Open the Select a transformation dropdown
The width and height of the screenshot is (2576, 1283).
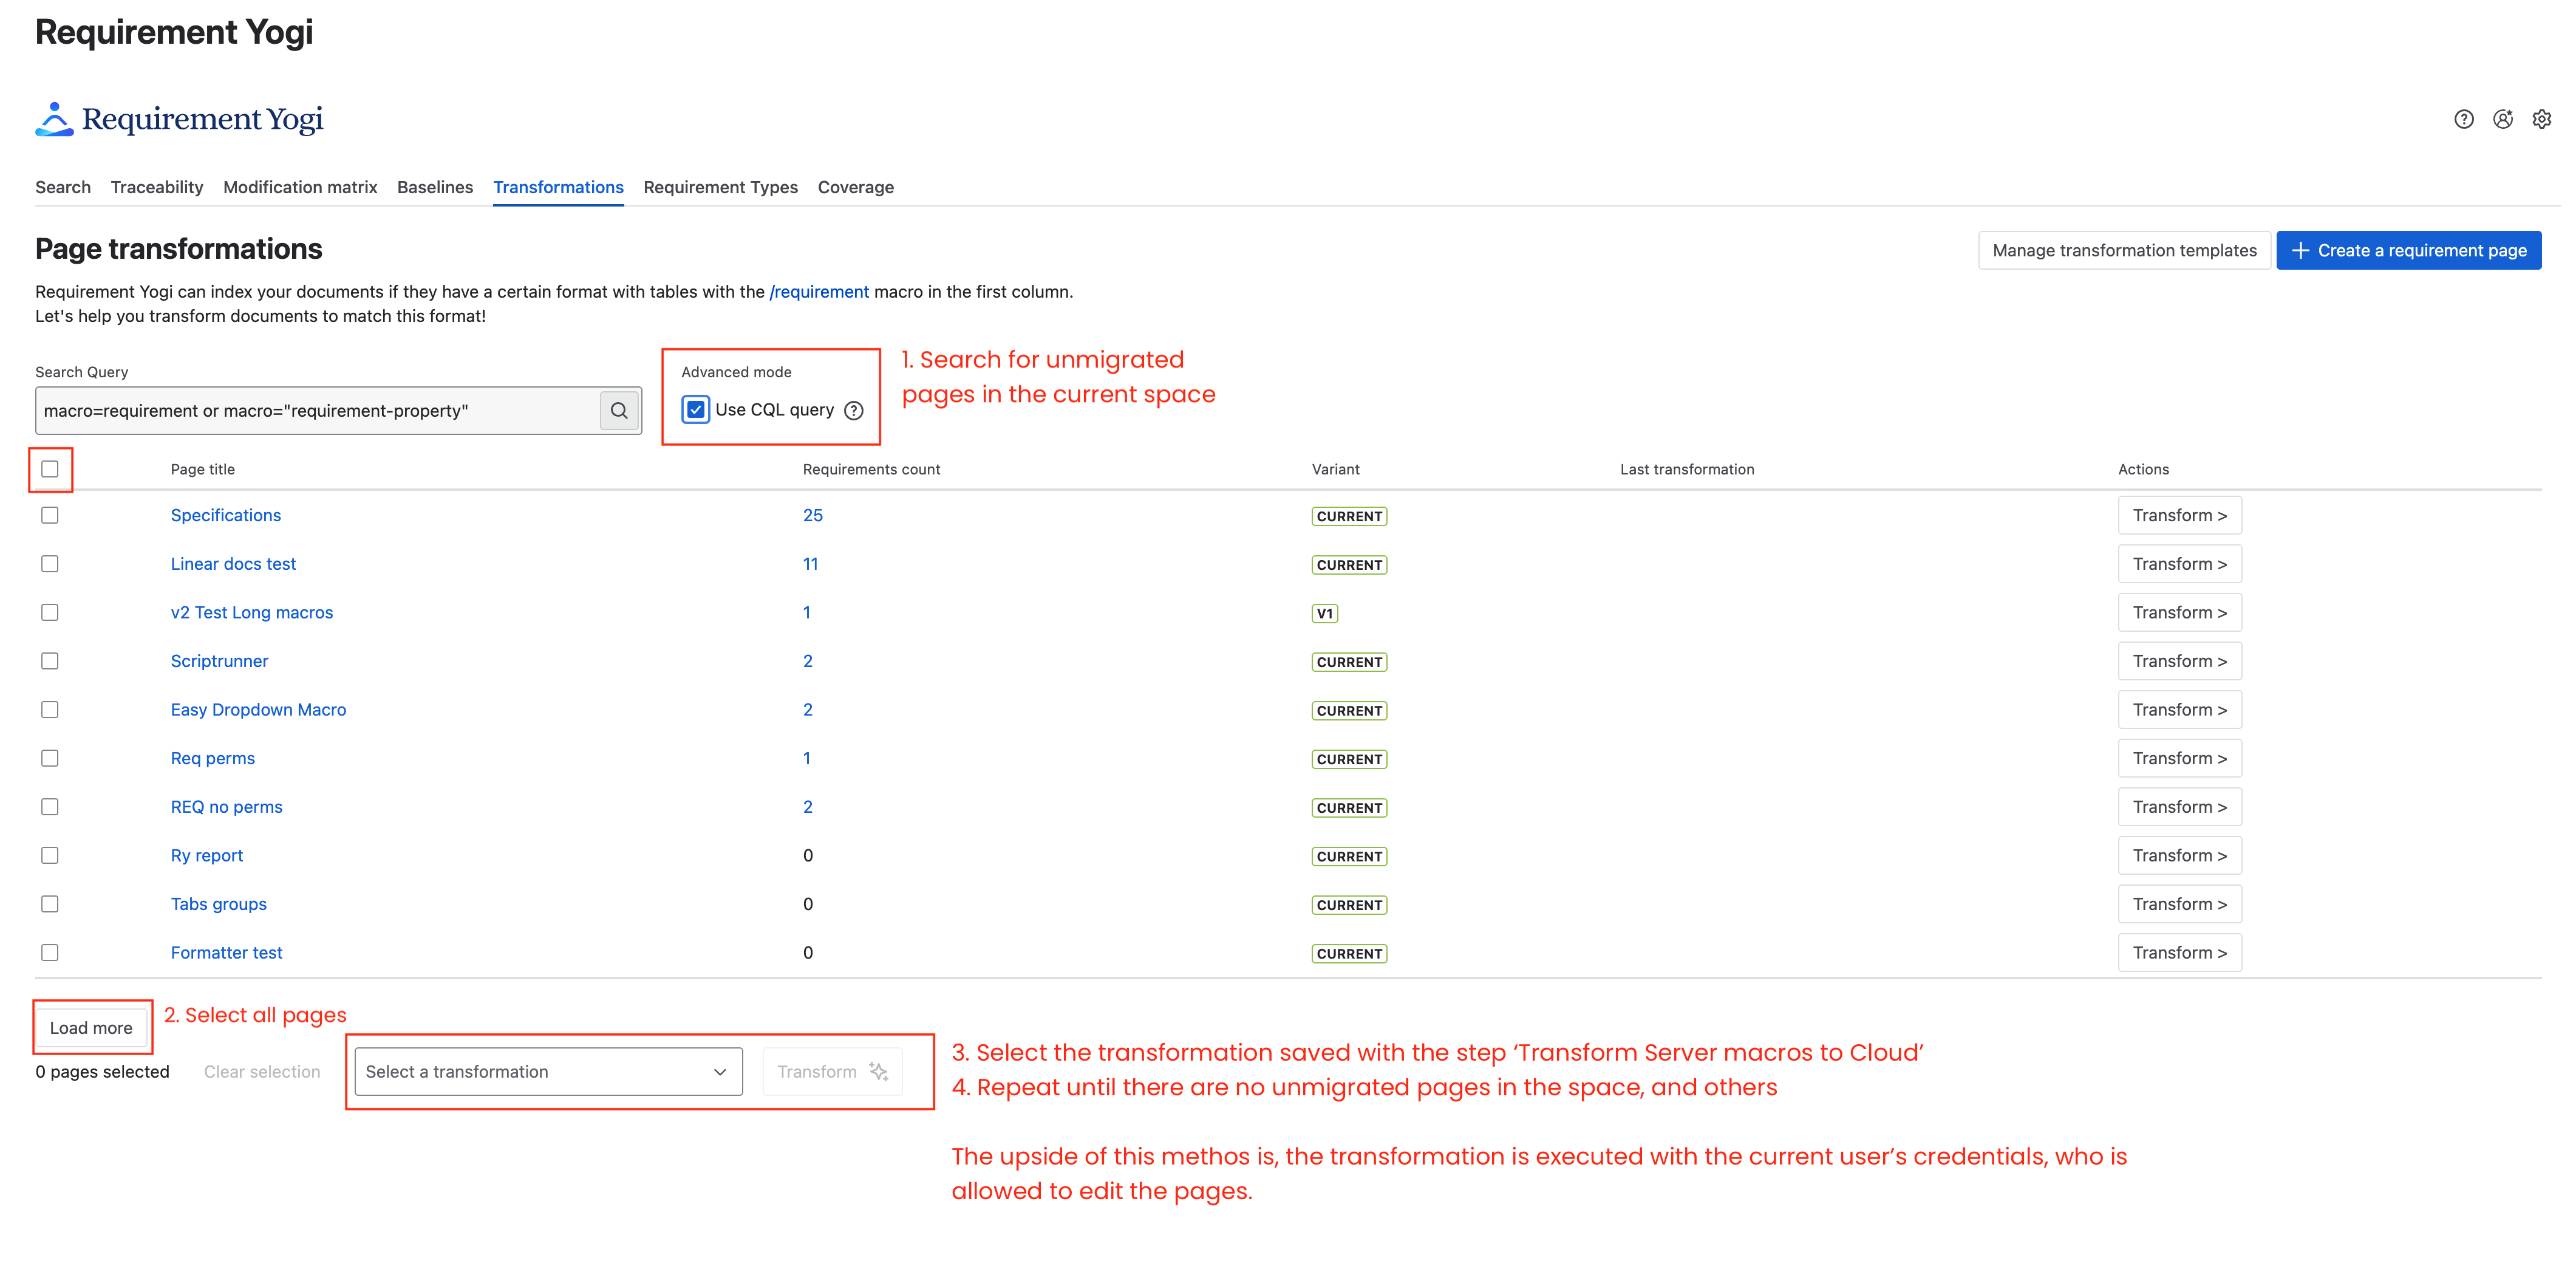(547, 1071)
